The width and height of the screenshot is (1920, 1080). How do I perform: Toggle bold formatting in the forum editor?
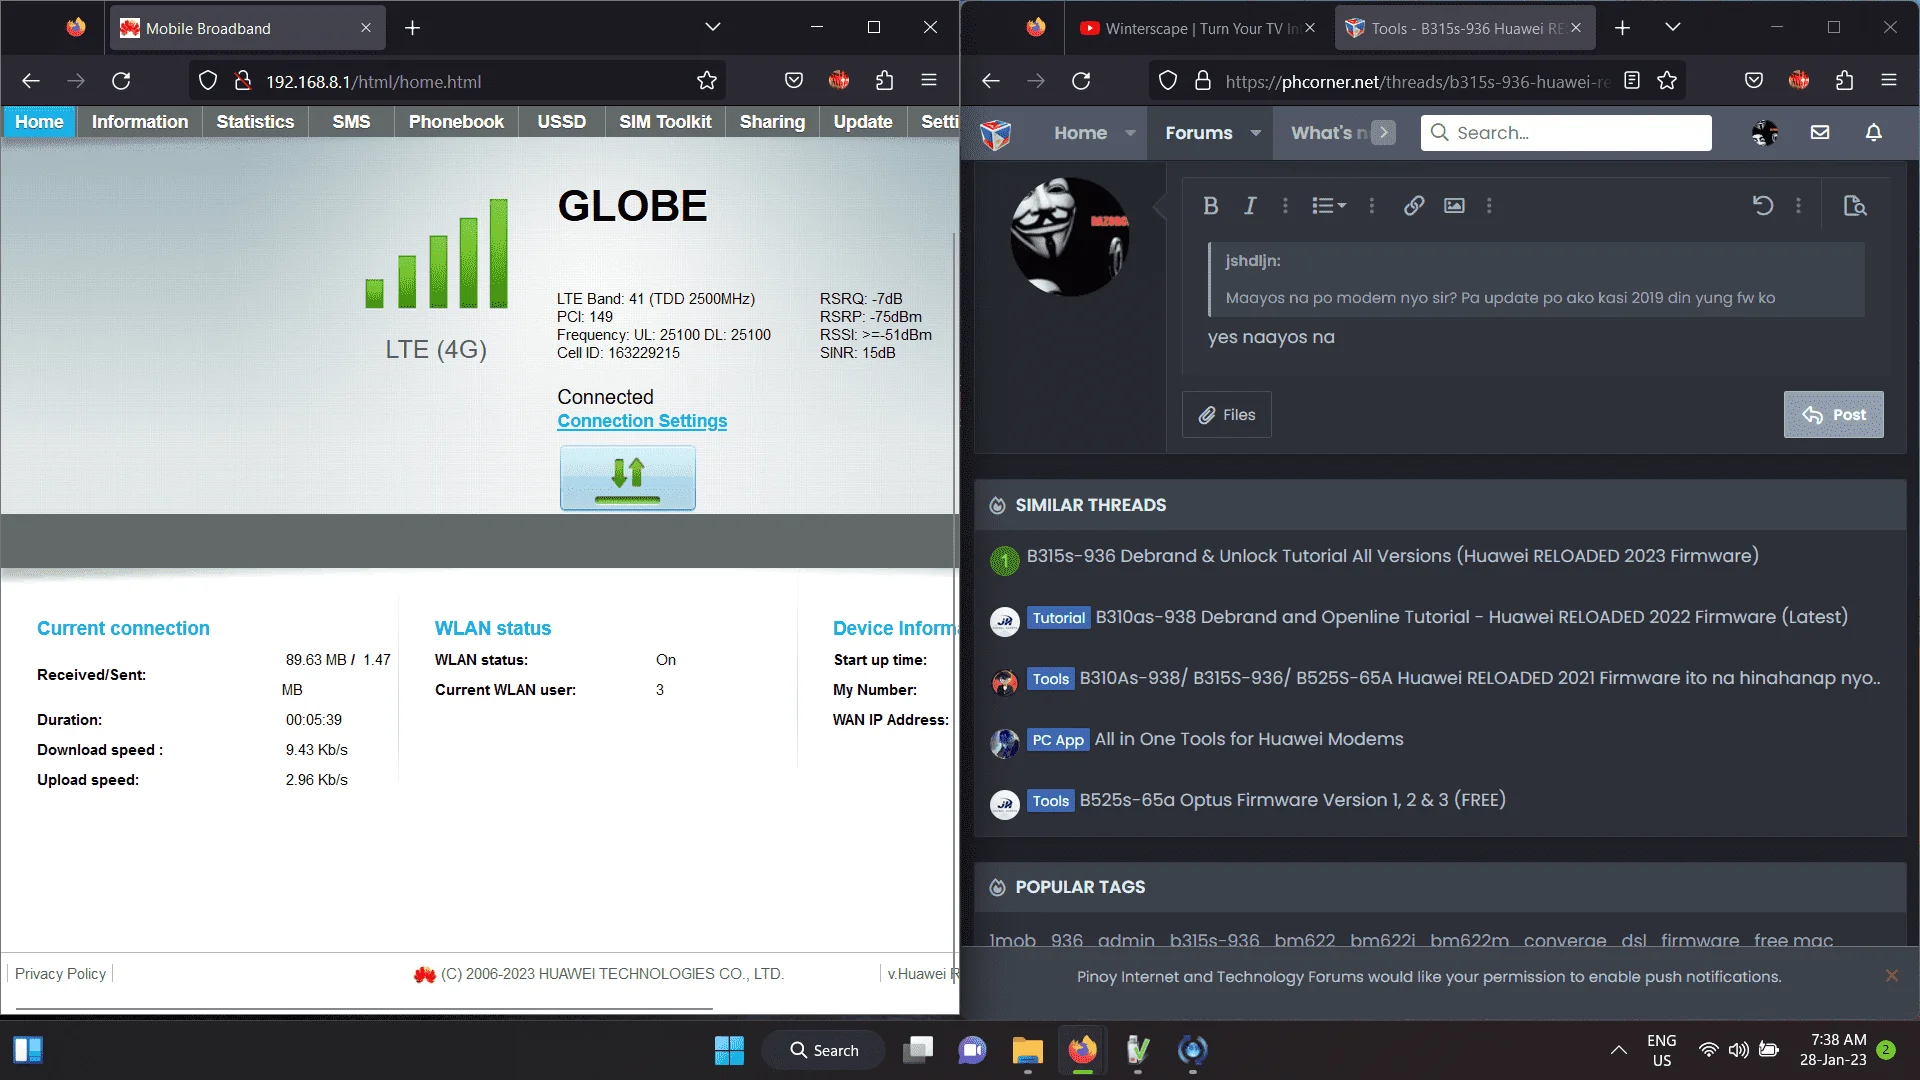[x=1210, y=206]
